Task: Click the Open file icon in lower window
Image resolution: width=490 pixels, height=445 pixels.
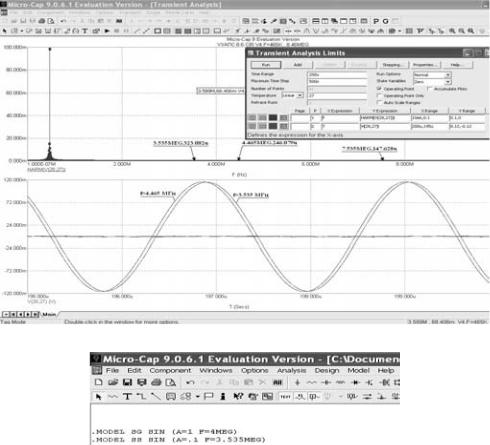Action: (113, 382)
